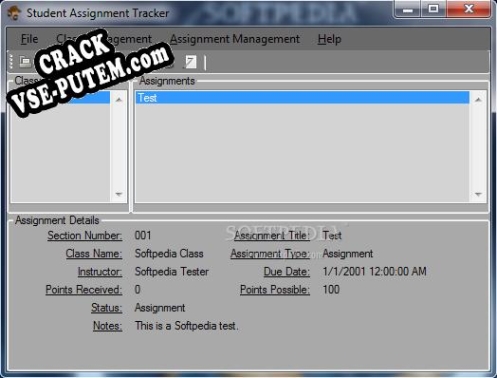Image resolution: width=497 pixels, height=378 pixels.
Task: Click Assignments list scroll up arrow
Action: [x=478, y=100]
